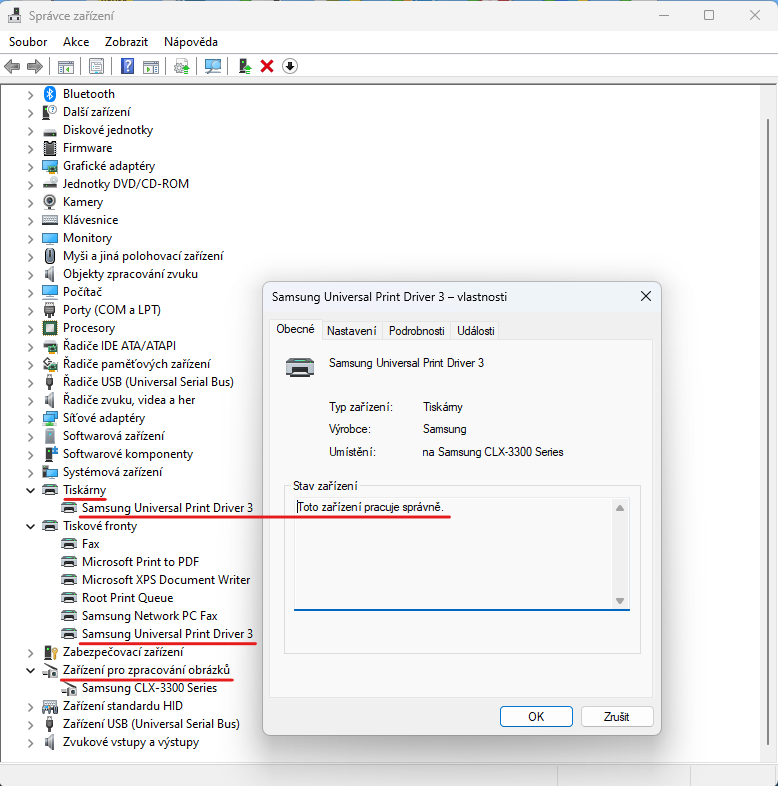Expand the Softwarové komponenty node
Viewport: 778px width, 786px height.
pyautogui.click(x=30, y=455)
